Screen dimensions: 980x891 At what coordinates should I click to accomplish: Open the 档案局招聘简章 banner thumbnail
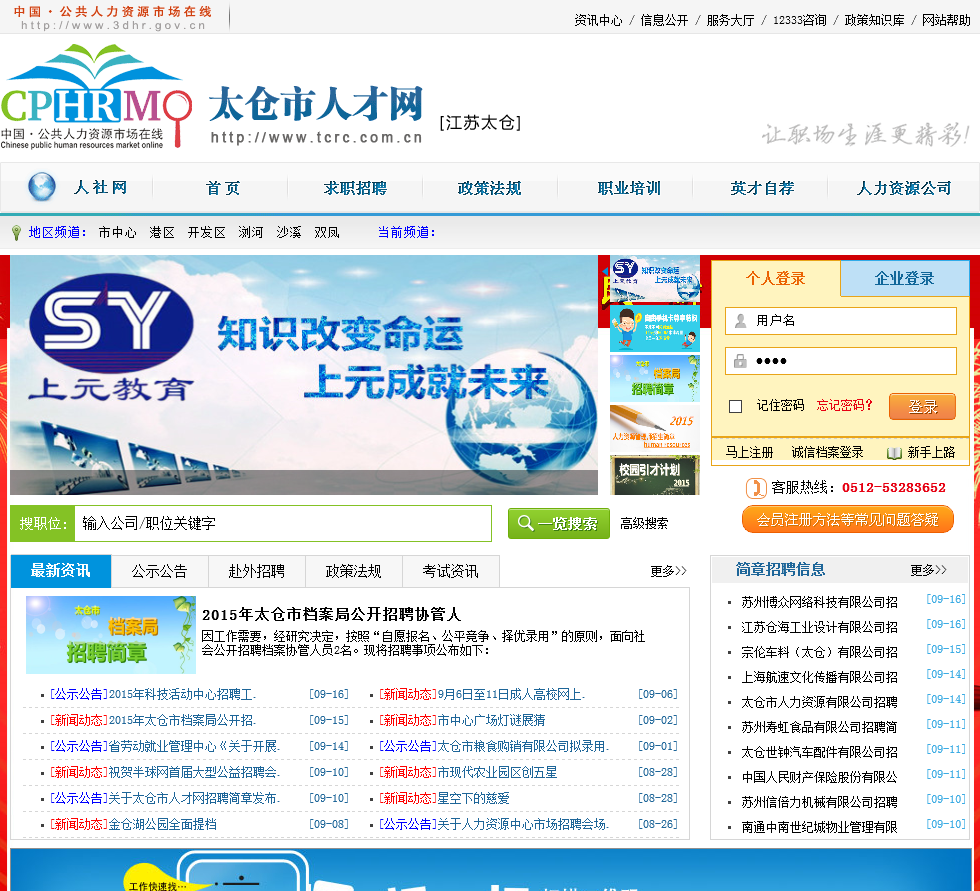pos(654,379)
